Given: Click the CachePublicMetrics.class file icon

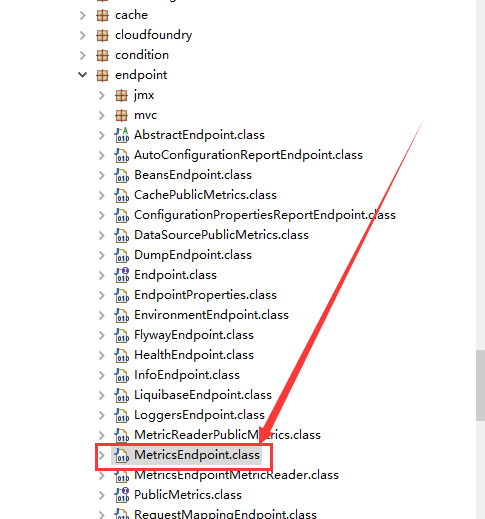Looking at the screenshot, I should (122, 195).
